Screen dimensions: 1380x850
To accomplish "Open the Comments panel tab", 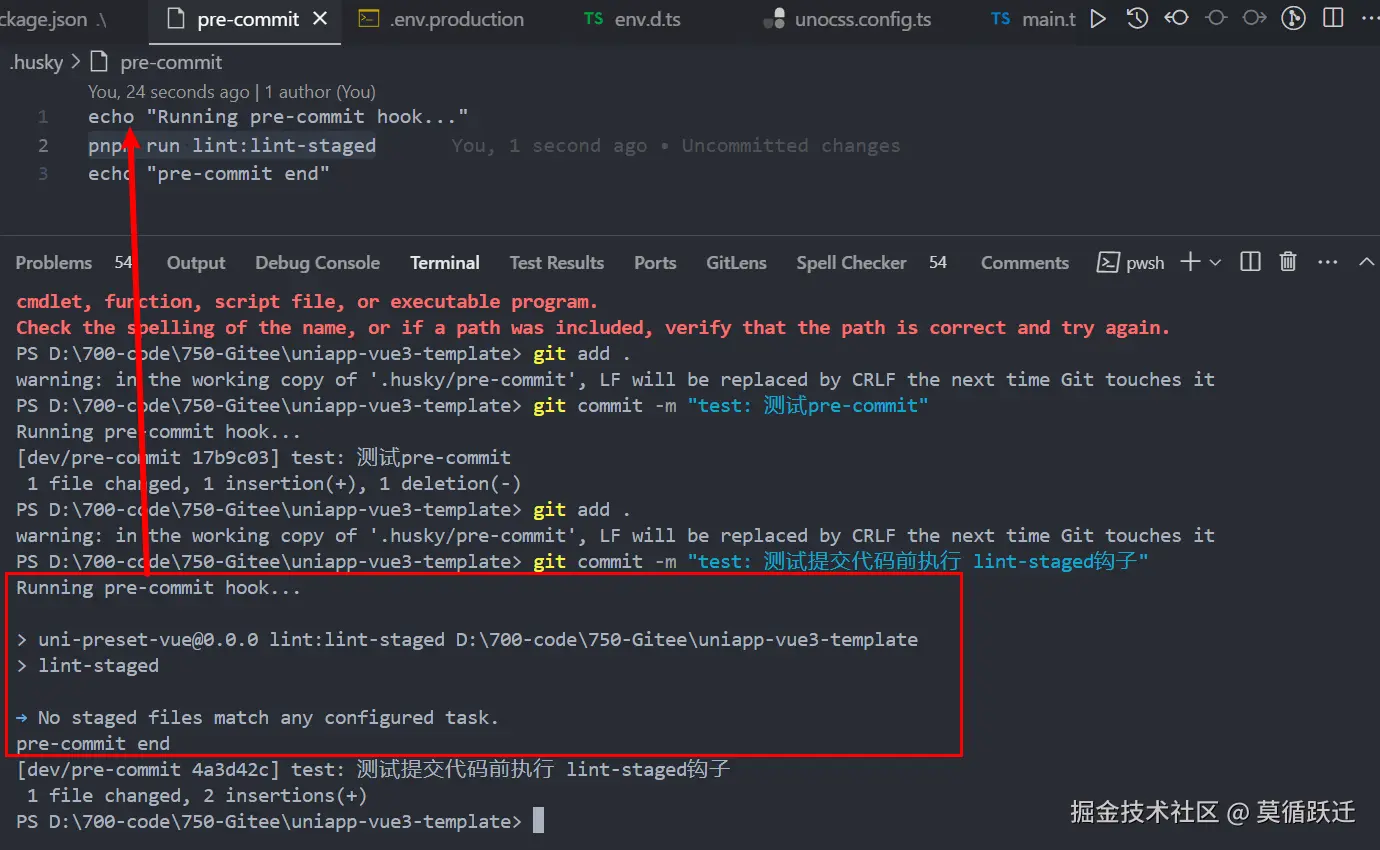I will (x=1025, y=263).
